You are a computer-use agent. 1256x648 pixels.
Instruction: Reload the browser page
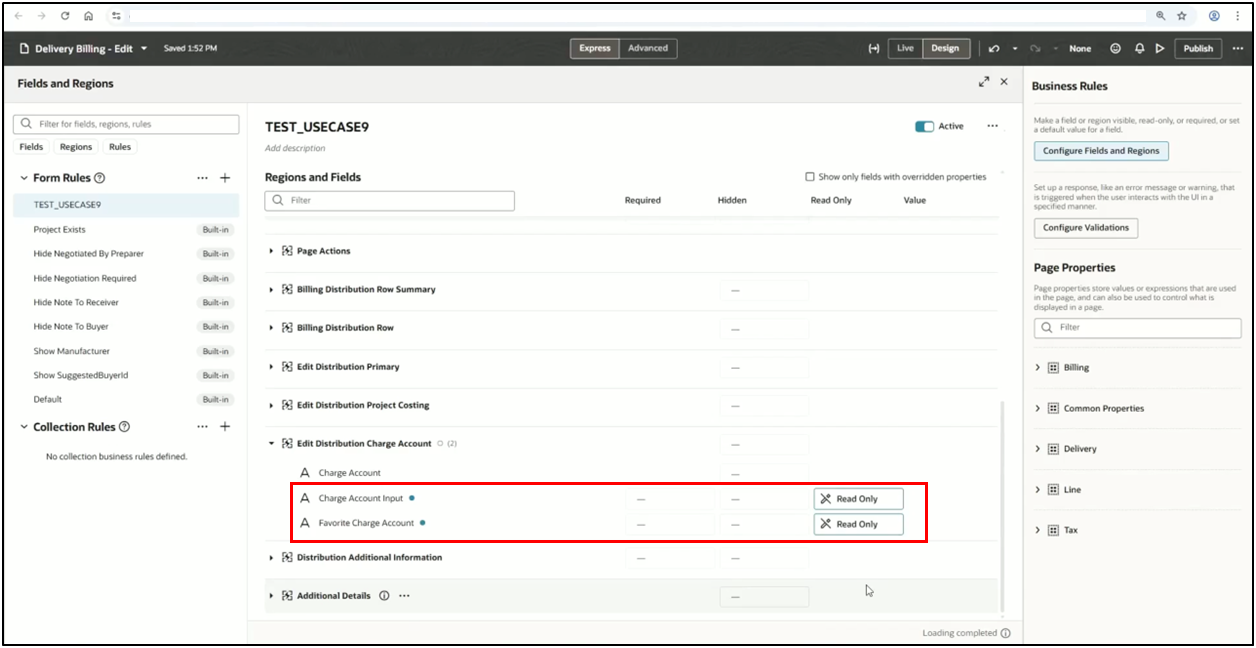[x=65, y=16]
